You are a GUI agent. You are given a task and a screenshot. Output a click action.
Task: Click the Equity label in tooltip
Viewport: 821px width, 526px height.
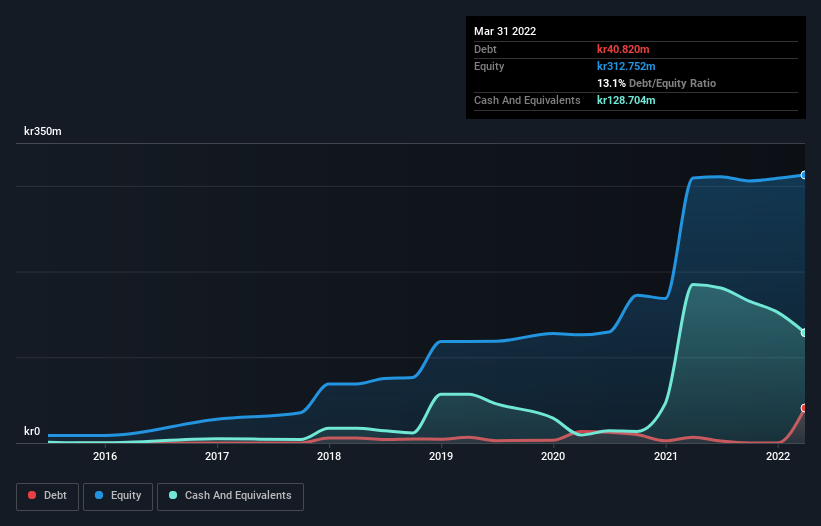point(489,66)
